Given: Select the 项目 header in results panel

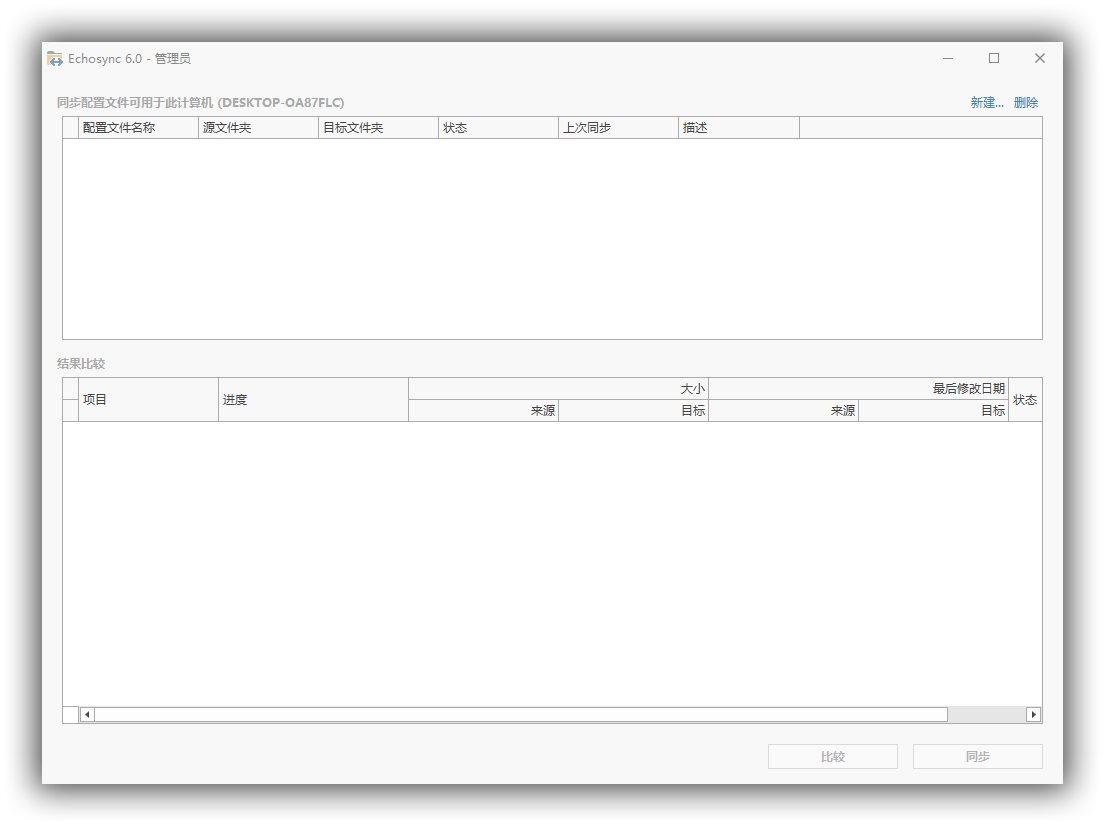Looking at the screenshot, I should [145, 399].
